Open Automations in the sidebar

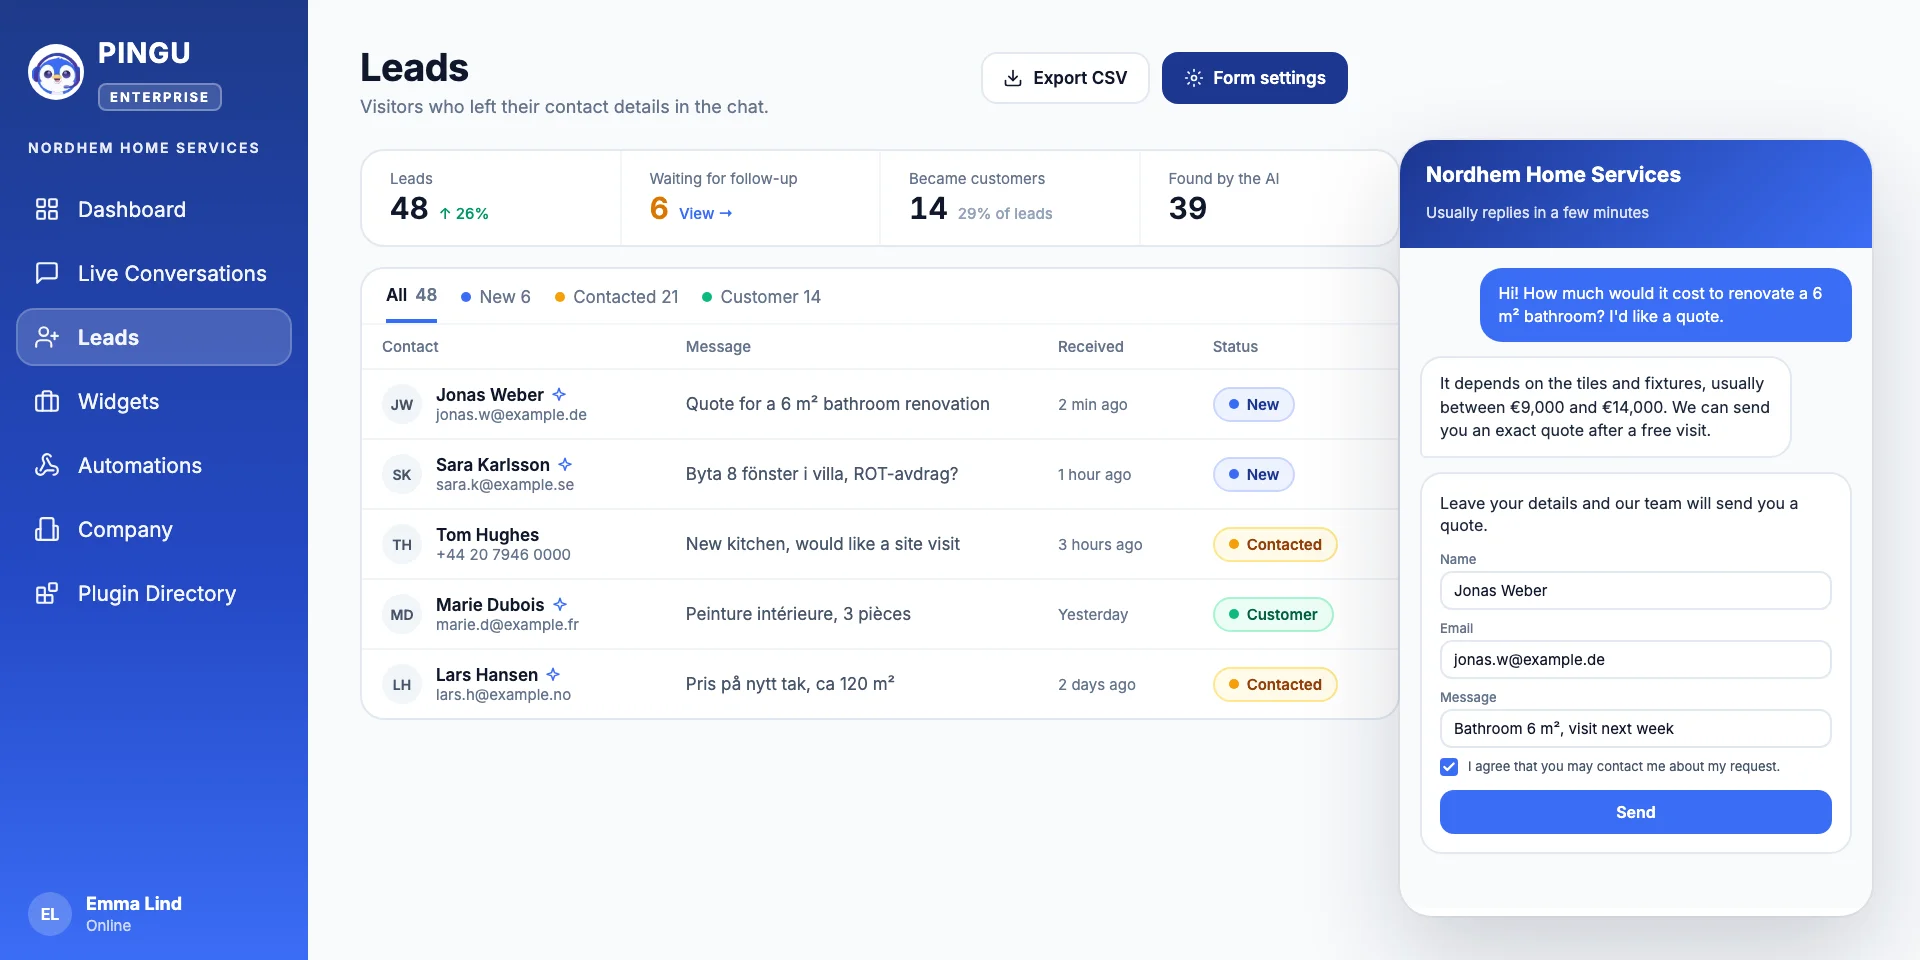tap(154, 465)
